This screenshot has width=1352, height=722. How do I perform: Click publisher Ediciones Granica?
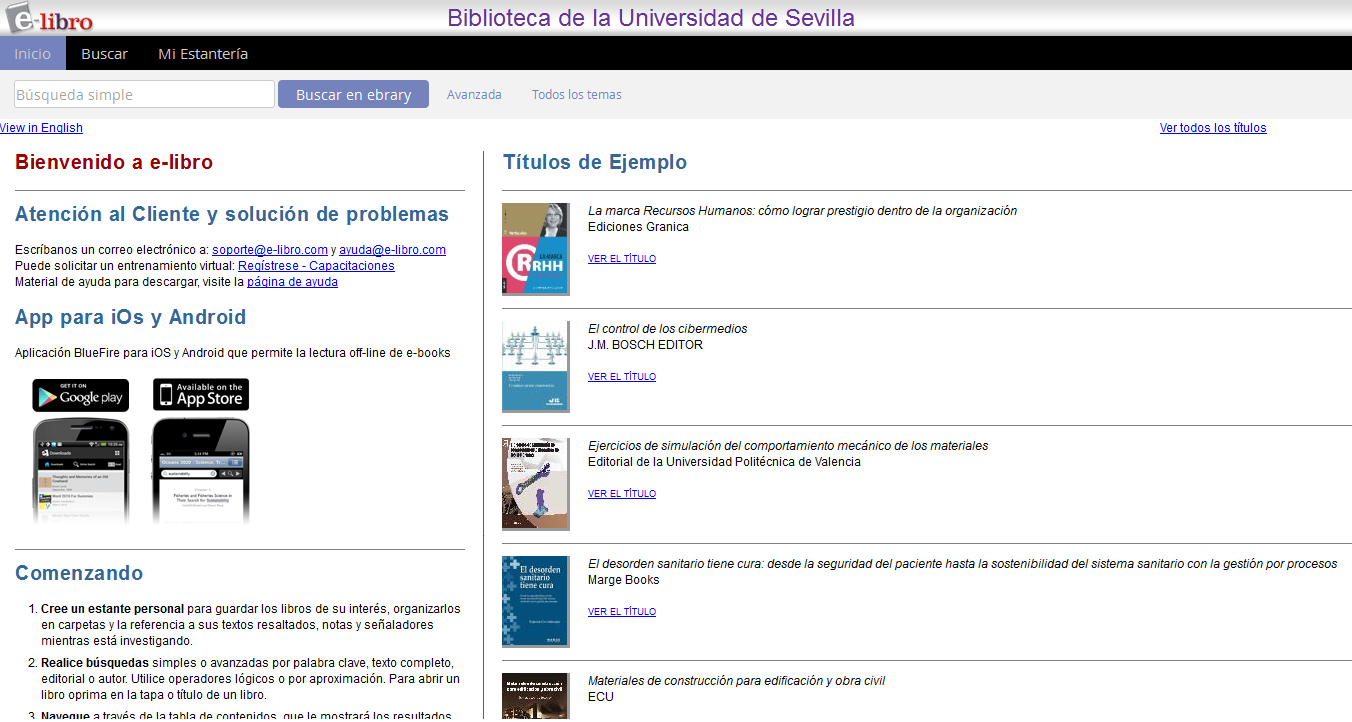pyautogui.click(x=638, y=227)
